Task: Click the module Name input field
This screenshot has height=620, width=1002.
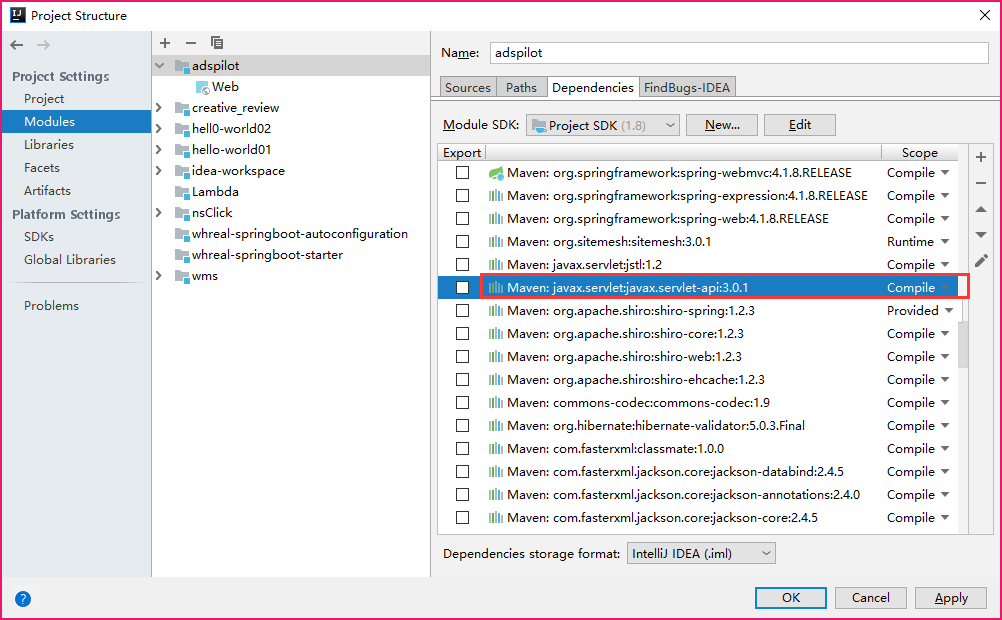Action: coord(739,53)
